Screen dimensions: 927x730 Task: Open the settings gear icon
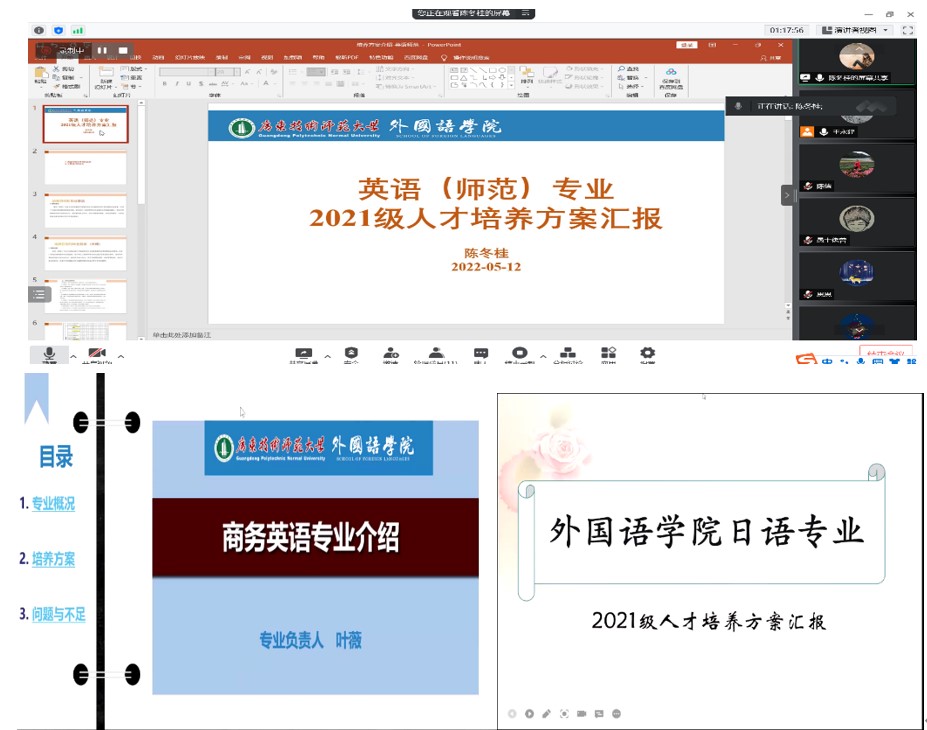[647, 354]
